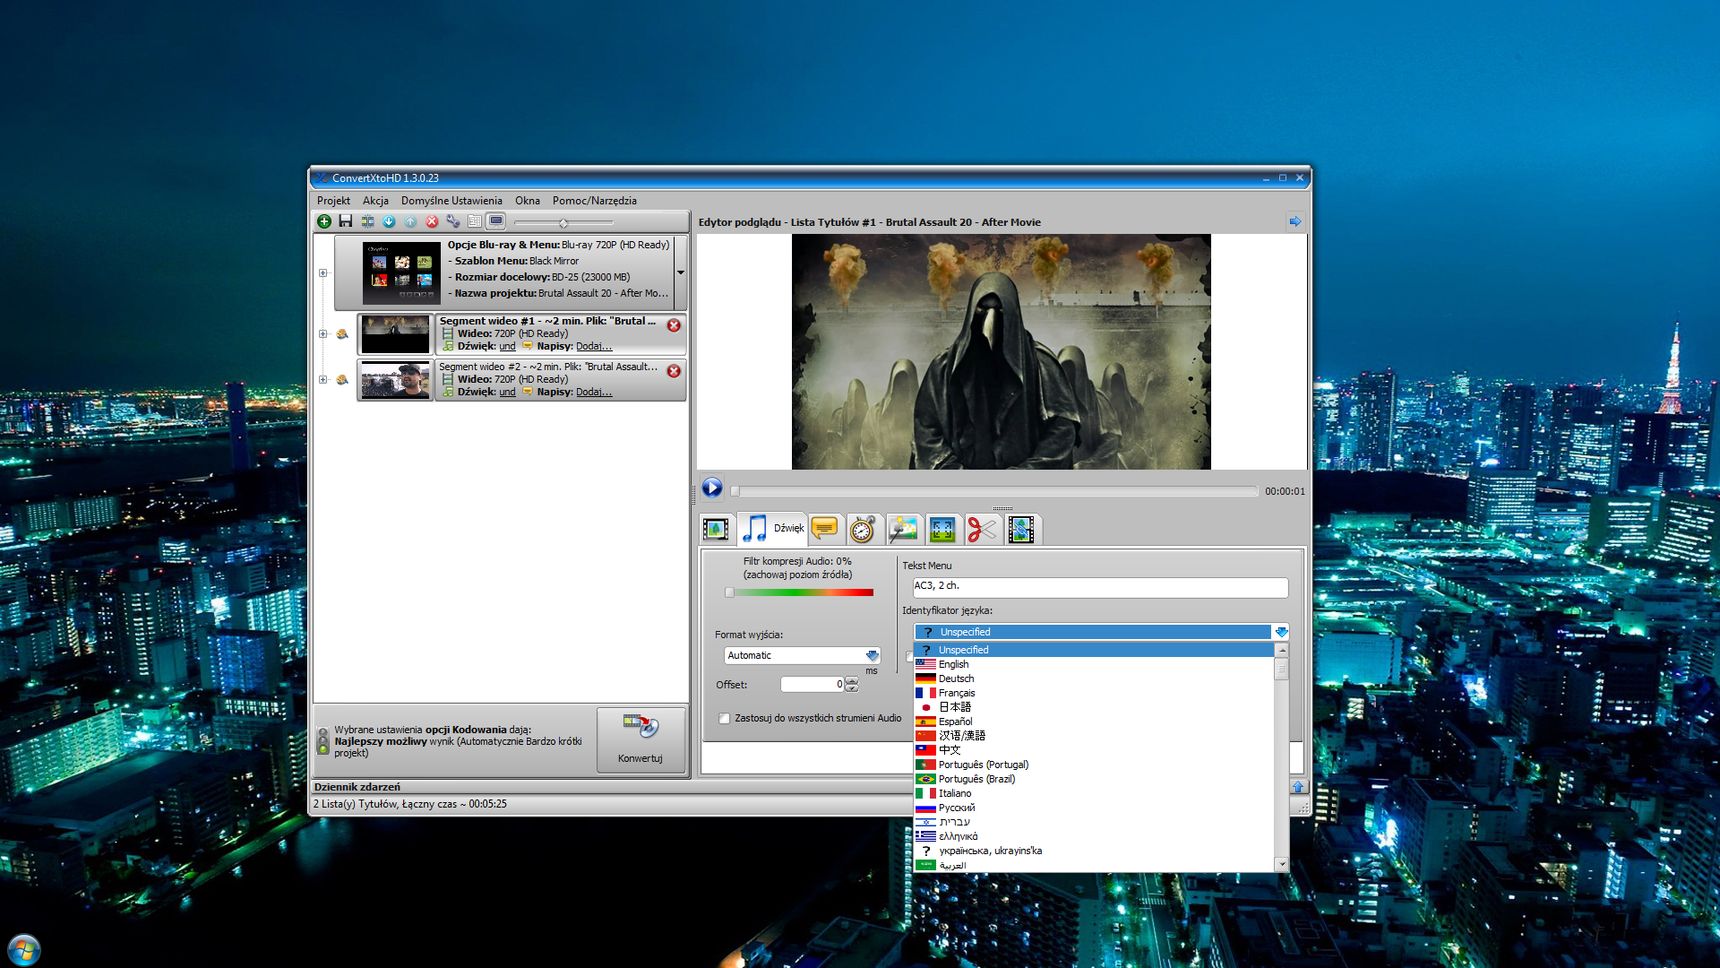Image resolution: width=1720 pixels, height=968 pixels.
Task: Click the preview seek bar
Action: coord(995,491)
